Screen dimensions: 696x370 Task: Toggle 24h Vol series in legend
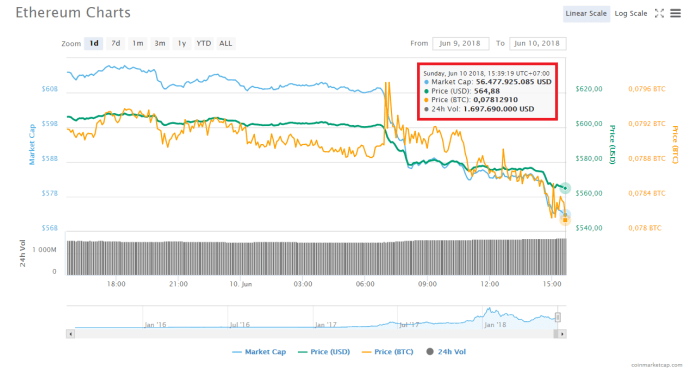(x=446, y=352)
